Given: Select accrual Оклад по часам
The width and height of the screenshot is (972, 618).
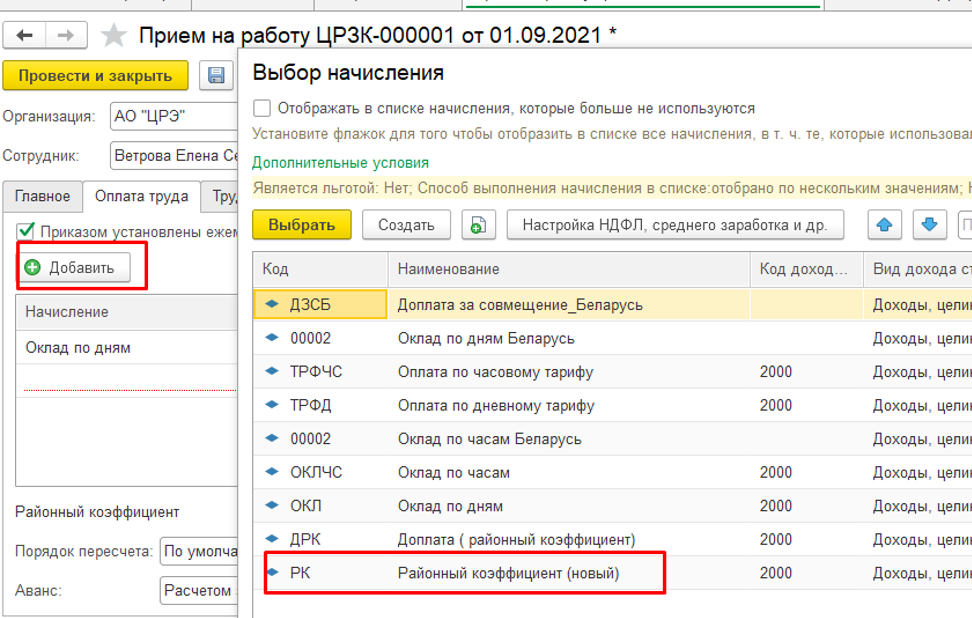Looking at the screenshot, I should [612, 472].
